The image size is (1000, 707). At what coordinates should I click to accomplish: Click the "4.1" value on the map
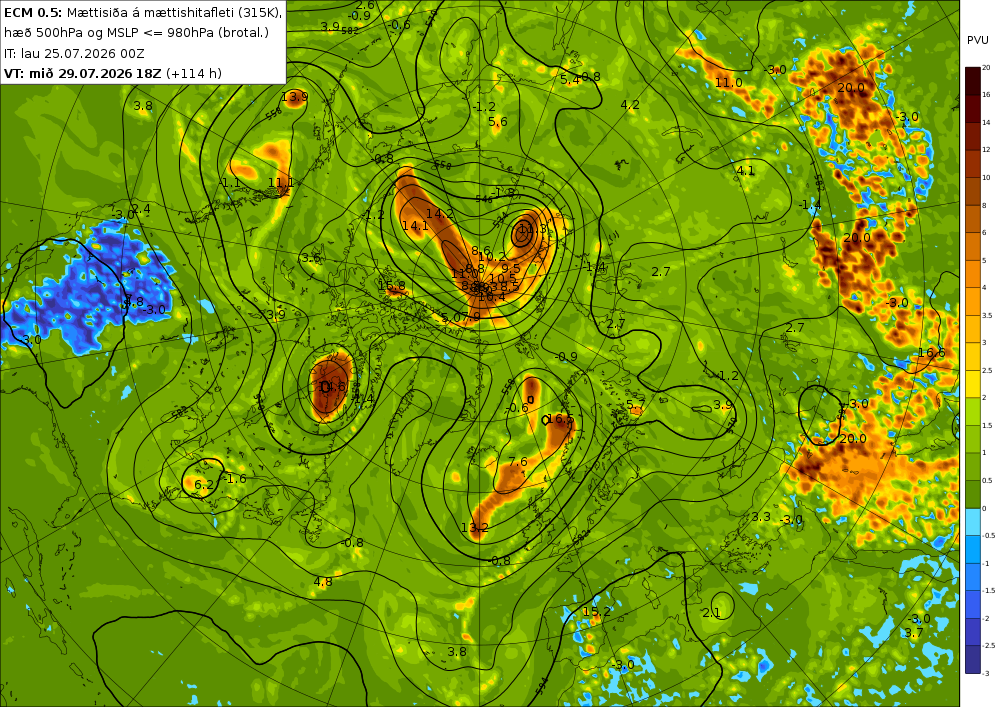click(x=745, y=171)
